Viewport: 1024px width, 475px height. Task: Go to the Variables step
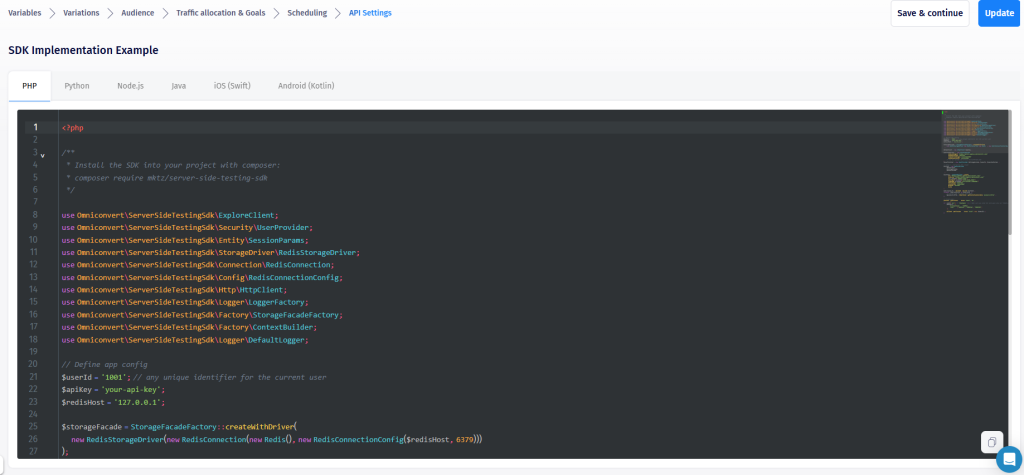coord(25,13)
